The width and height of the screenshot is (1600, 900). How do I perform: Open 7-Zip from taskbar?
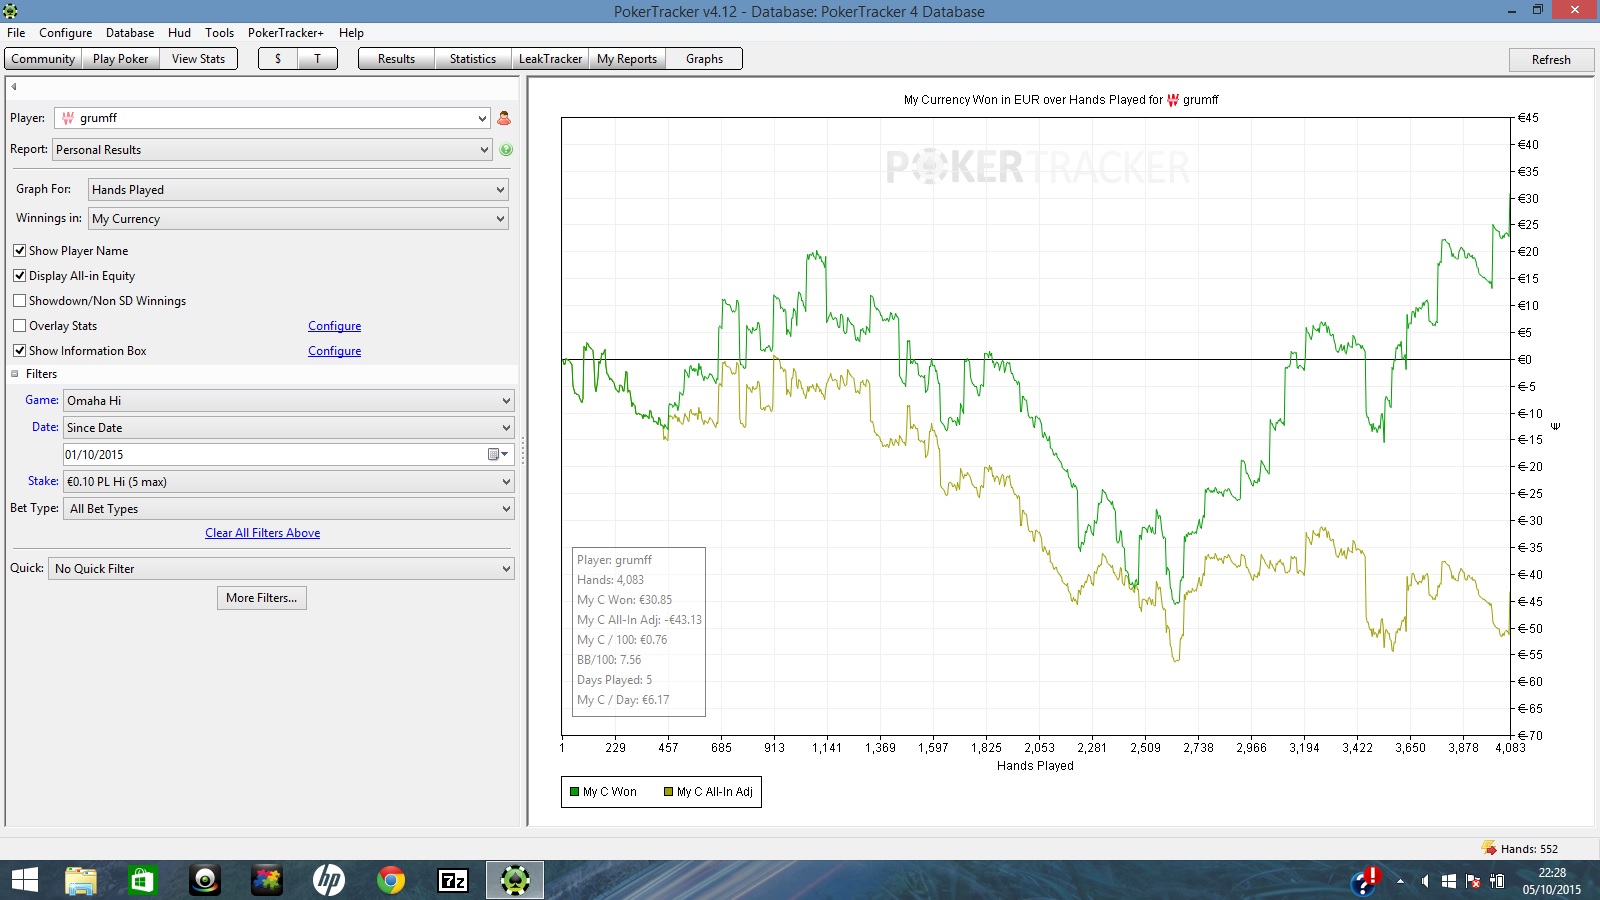pos(453,880)
